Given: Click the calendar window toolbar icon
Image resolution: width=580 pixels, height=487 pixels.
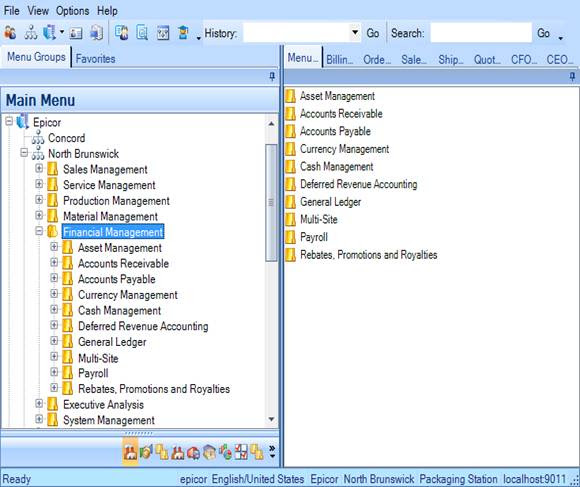Looking at the screenshot, I should (x=163, y=33).
